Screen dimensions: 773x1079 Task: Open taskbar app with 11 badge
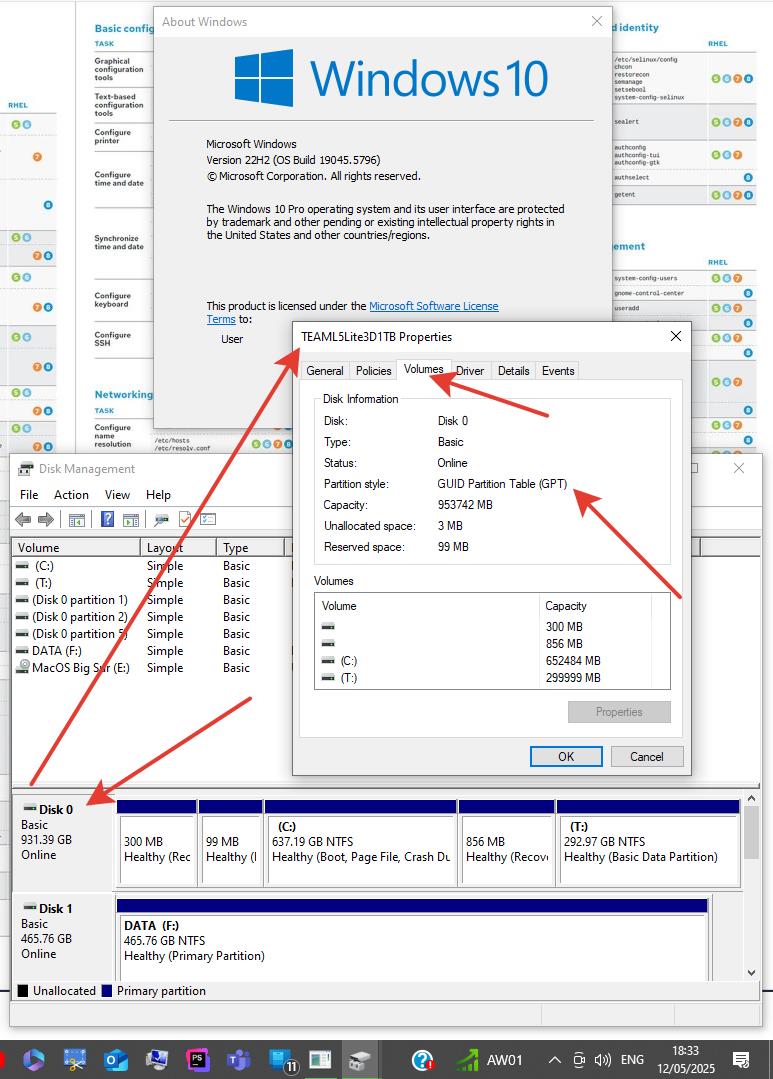click(282, 1060)
